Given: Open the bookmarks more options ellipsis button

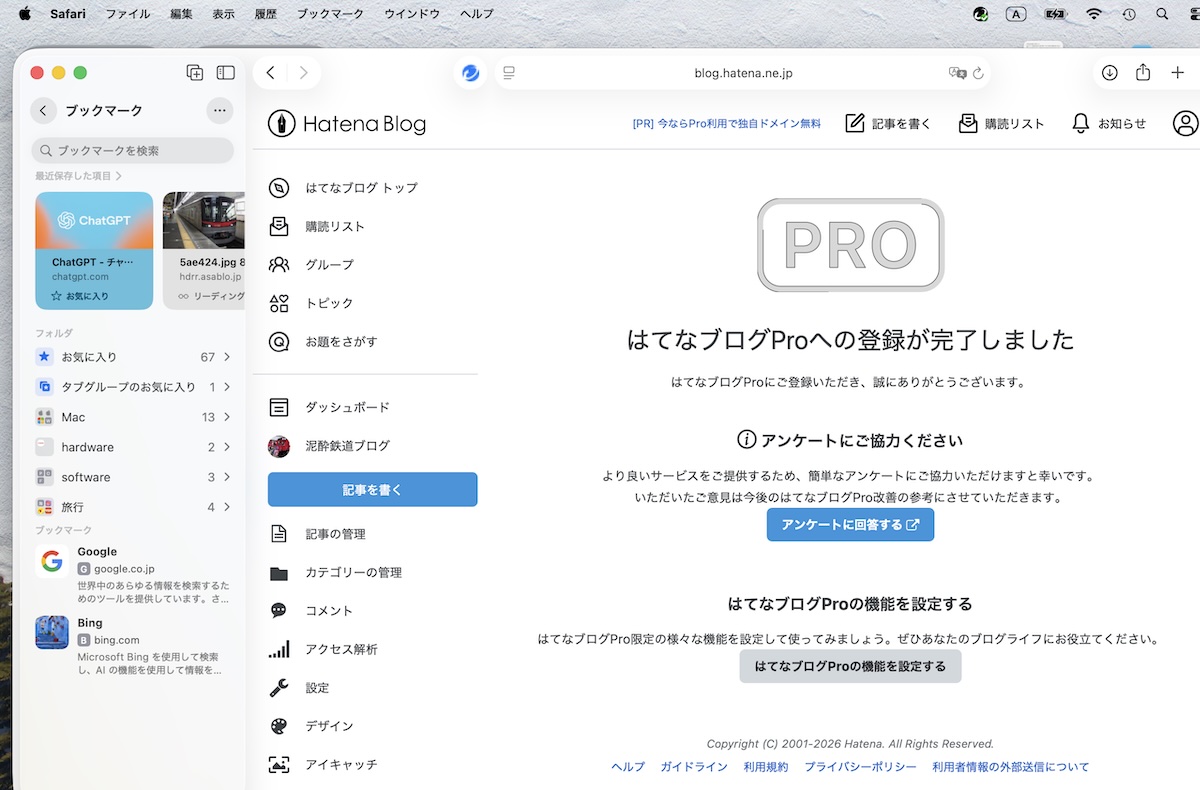Looking at the screenshot, I should coord(220,111).
